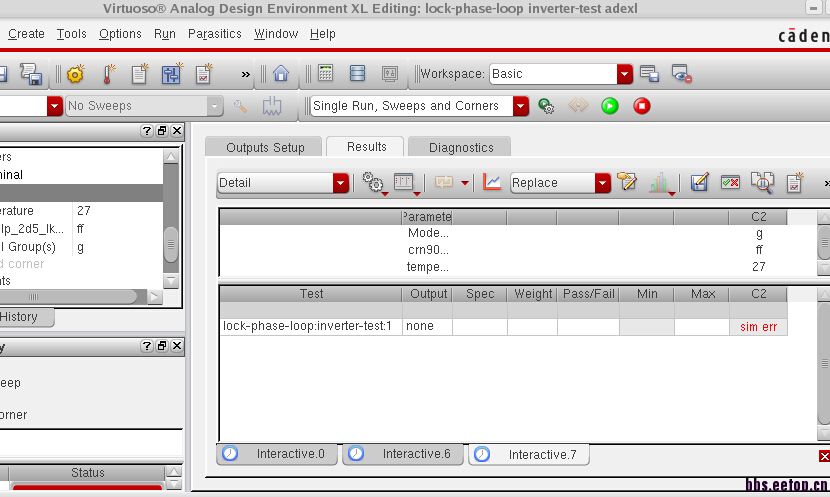Open the red dropdown arrow left of No Sweeps
The height and width of the screenshot is (497, 830).
(x=55, y=106)
